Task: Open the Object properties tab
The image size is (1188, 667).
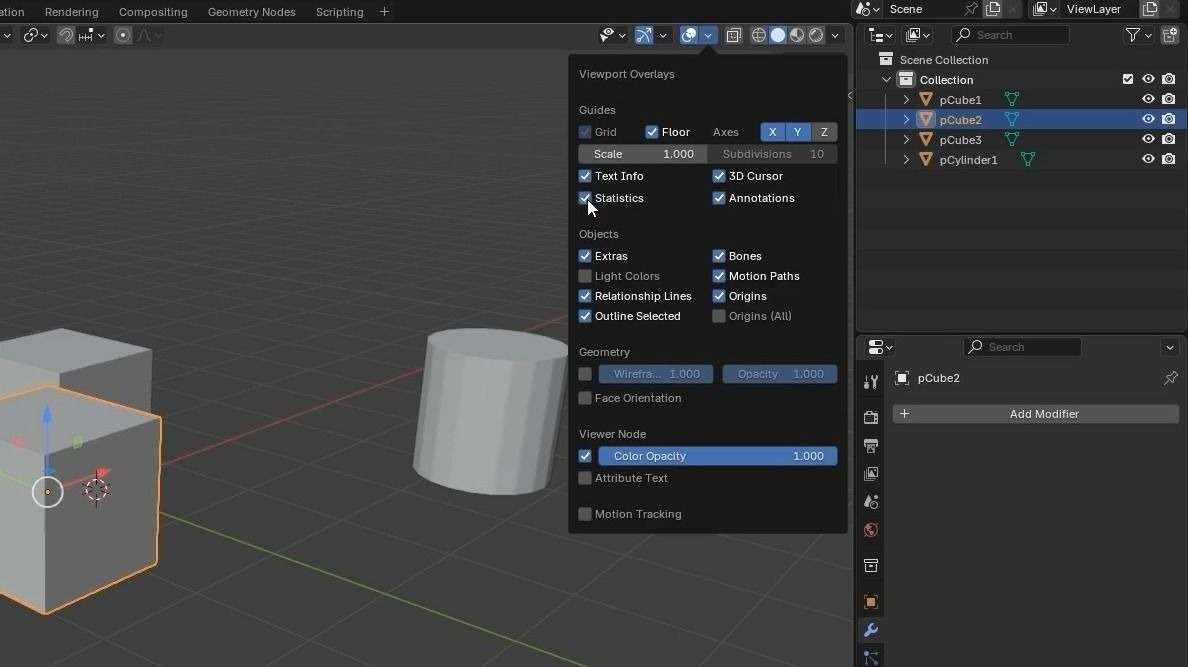Action: point(871,602)
